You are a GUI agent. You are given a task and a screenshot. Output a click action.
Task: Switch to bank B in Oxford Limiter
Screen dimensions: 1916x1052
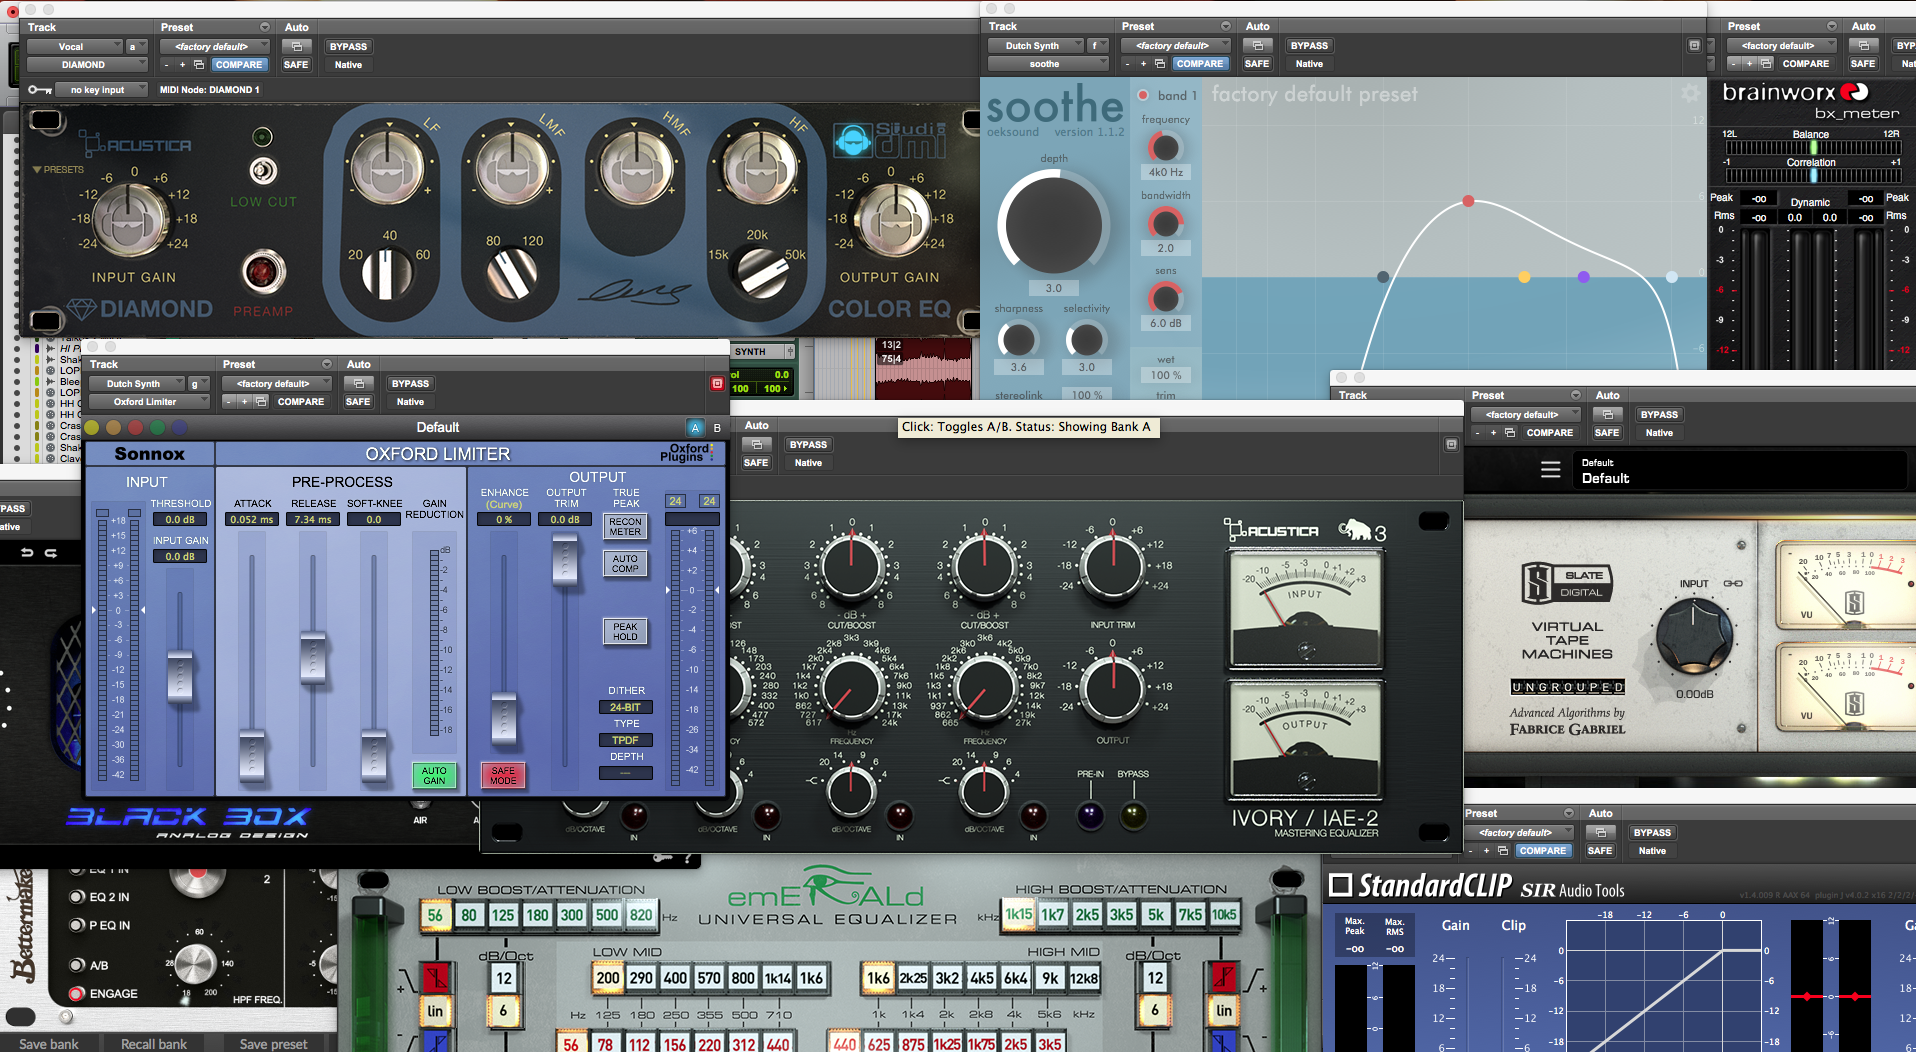pyautogui.click(x=717, y=428)
